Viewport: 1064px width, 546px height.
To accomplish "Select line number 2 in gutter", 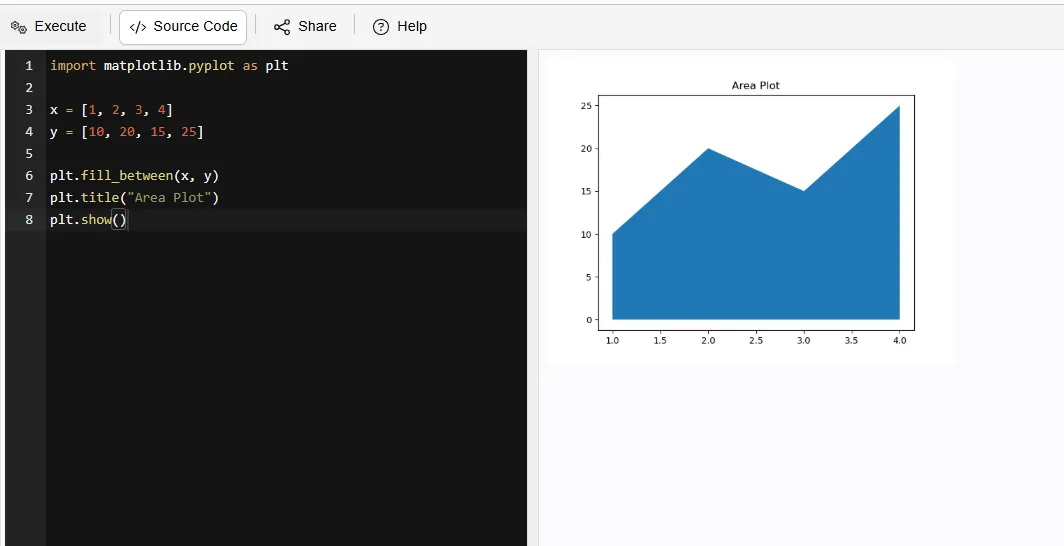I will click(x=28, y=87).
